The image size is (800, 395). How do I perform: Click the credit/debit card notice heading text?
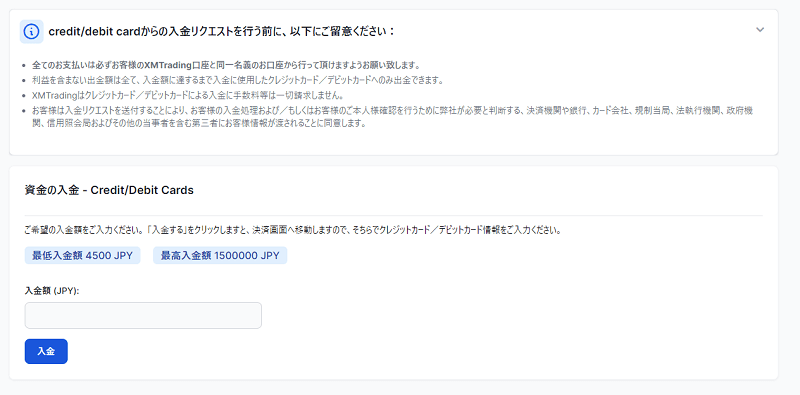(x=222, y=32)
